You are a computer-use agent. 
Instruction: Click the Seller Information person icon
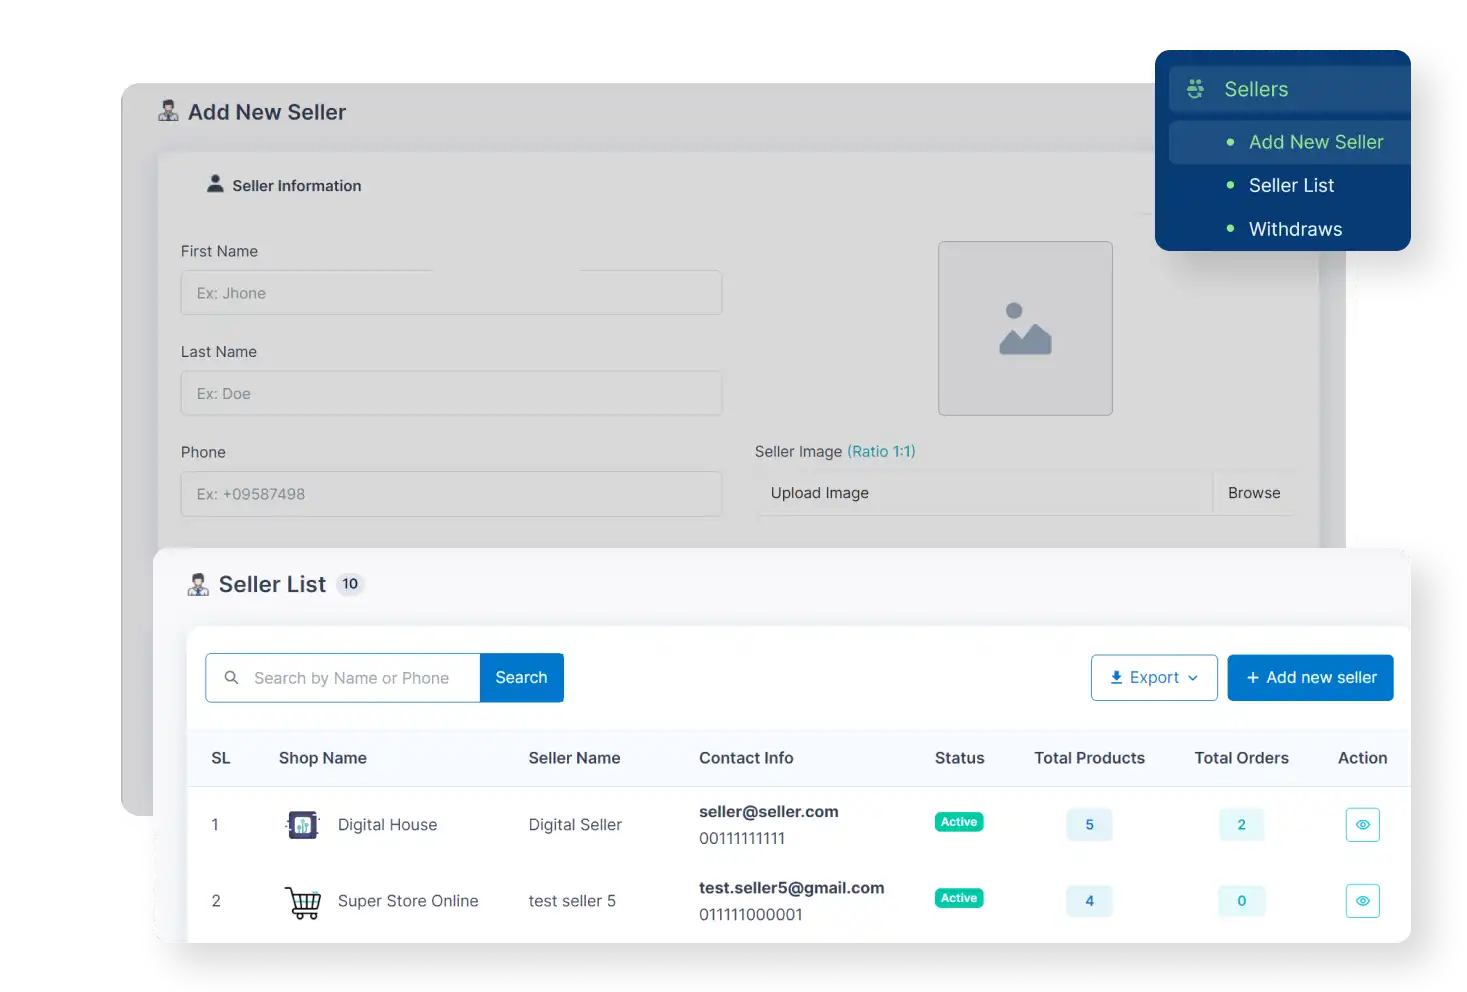click(x=215, y=183)
